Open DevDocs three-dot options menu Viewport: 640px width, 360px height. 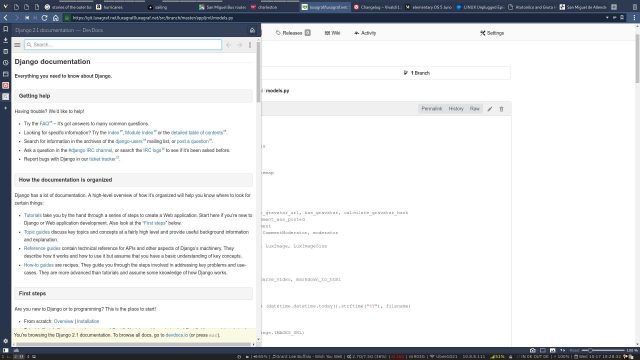point(250,45)
